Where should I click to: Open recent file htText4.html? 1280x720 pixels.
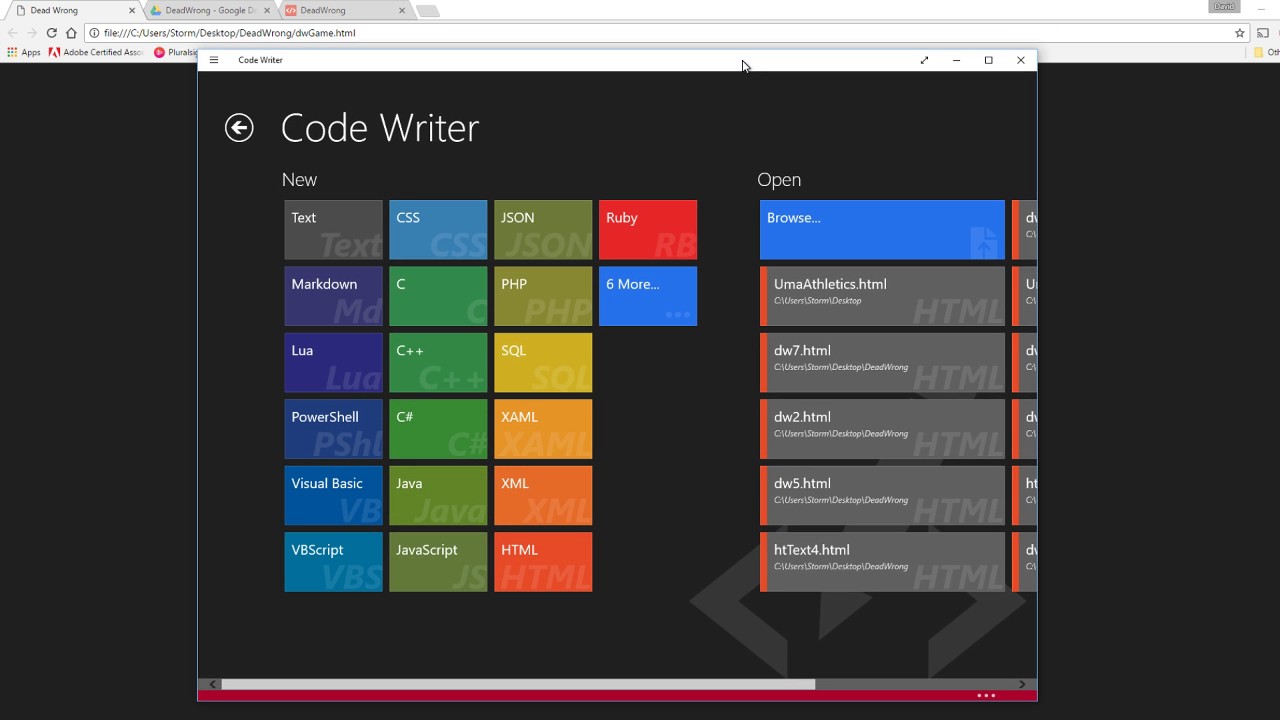tap(882, 562)
